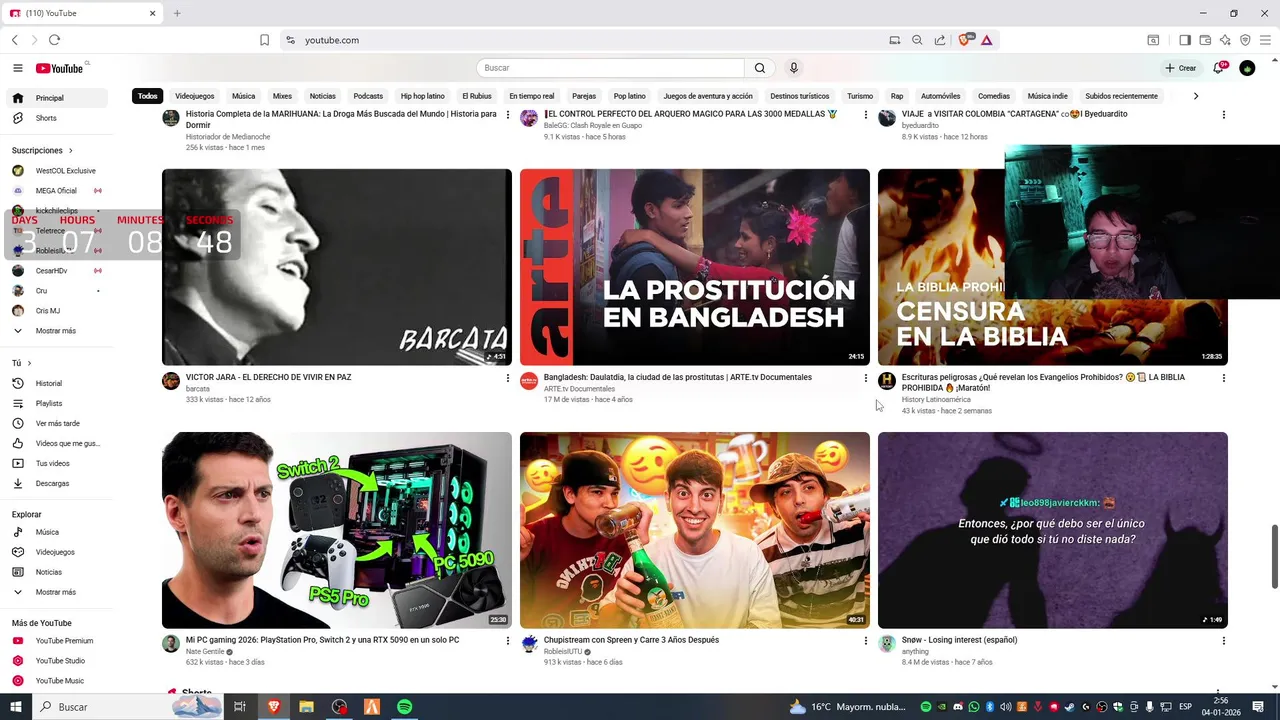This screenshot has height=720, width=1280.
Task: Expand Mostrar más under Suscripciones
Action: (59, 331)
